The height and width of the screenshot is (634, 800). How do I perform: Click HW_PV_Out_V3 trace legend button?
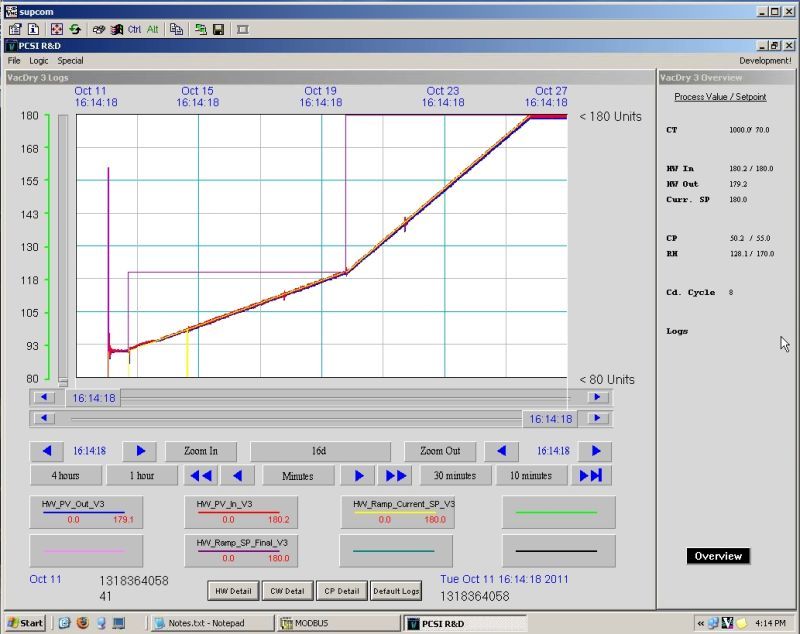86,512
